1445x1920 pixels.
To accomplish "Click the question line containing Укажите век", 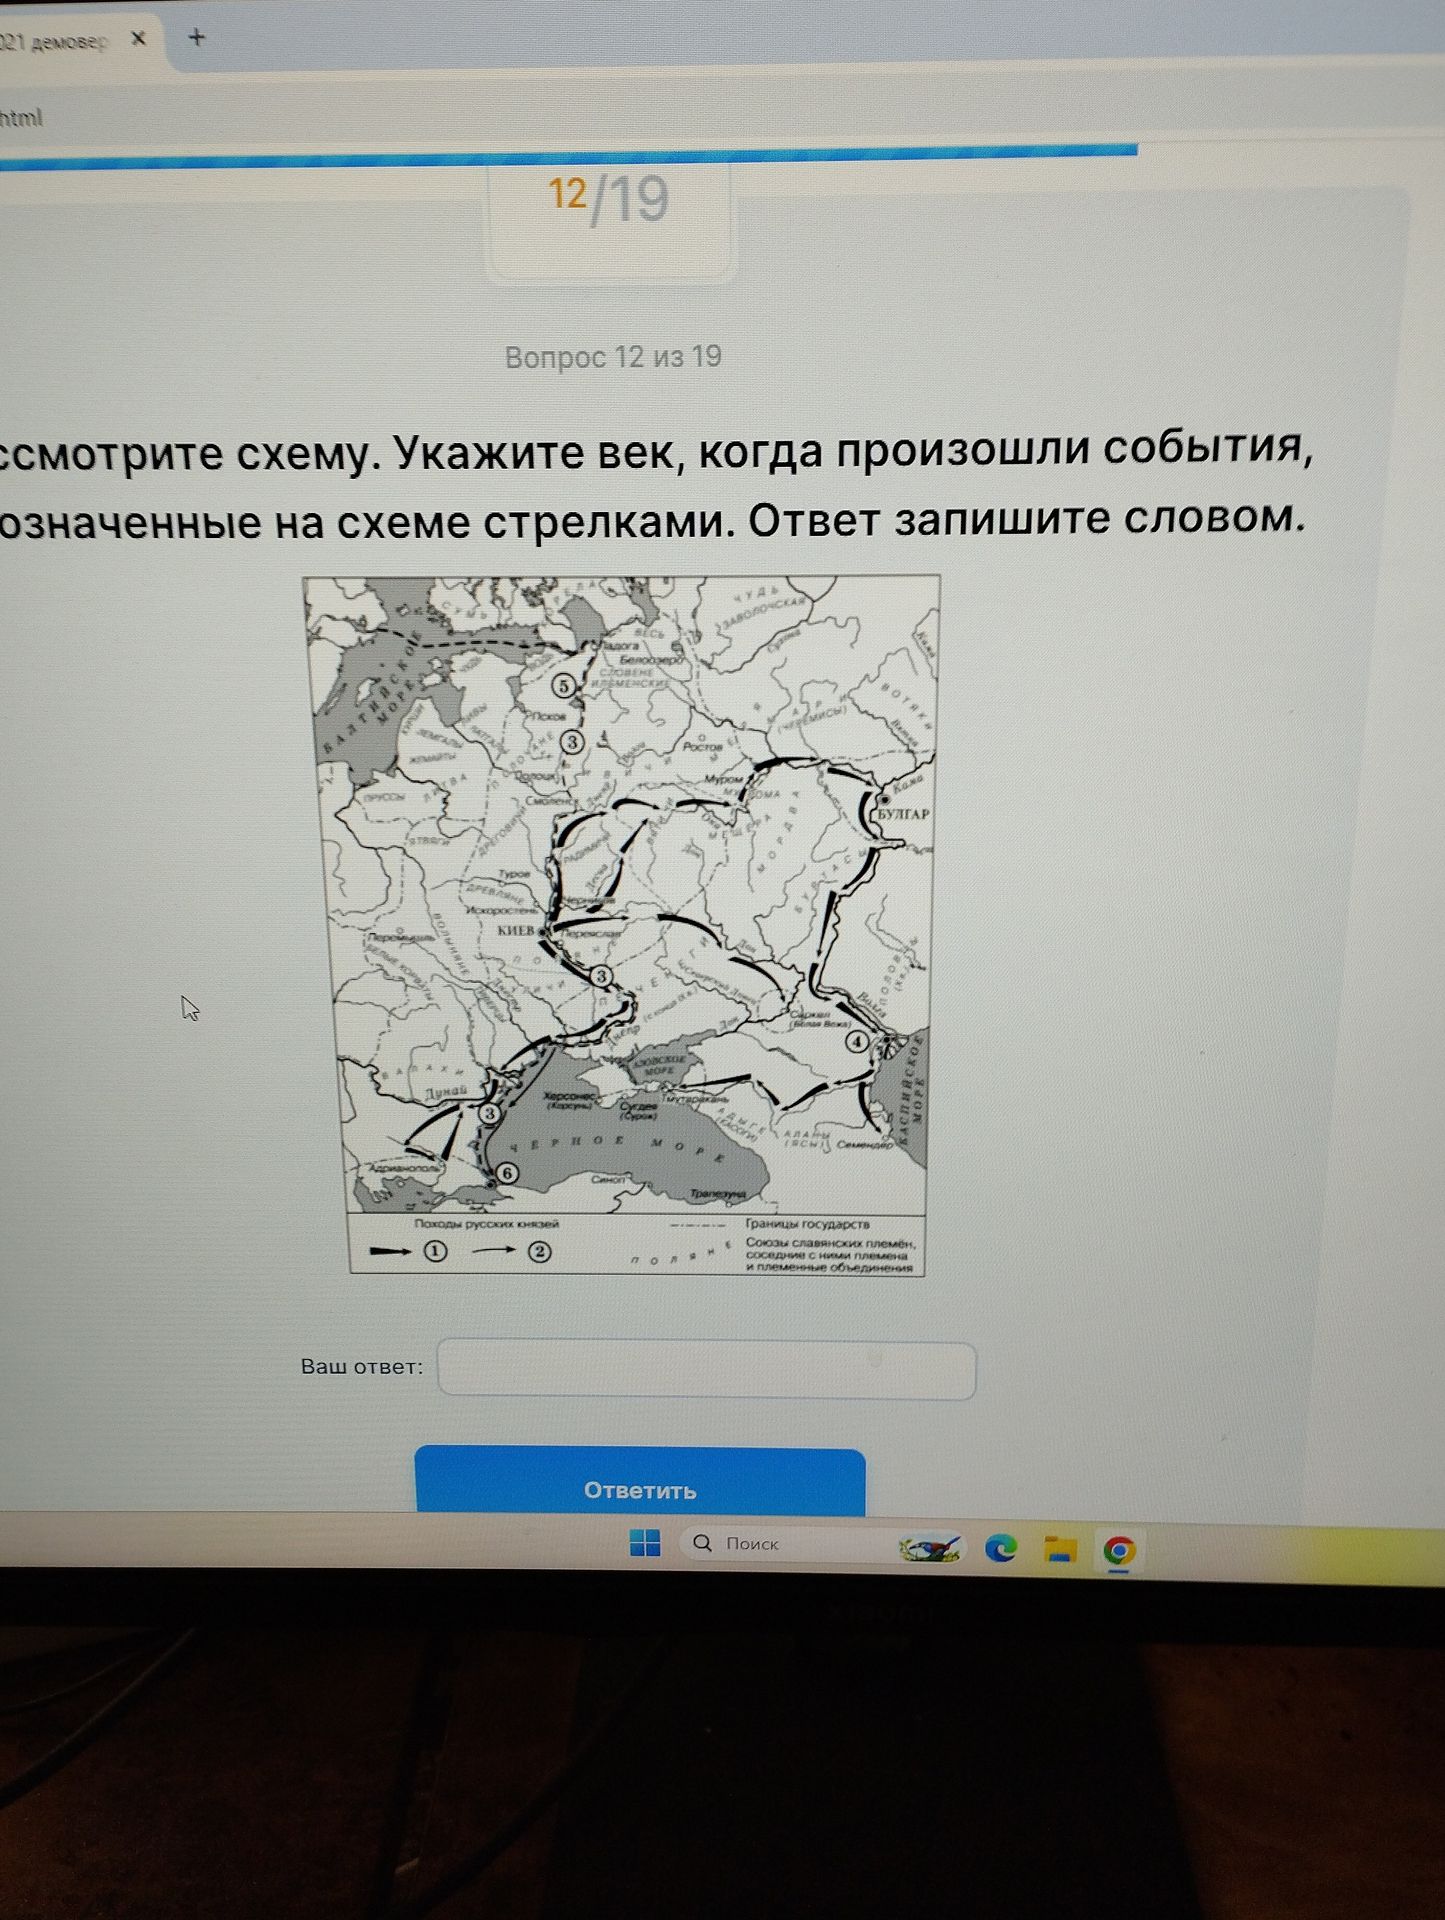I will click(655, 453).
